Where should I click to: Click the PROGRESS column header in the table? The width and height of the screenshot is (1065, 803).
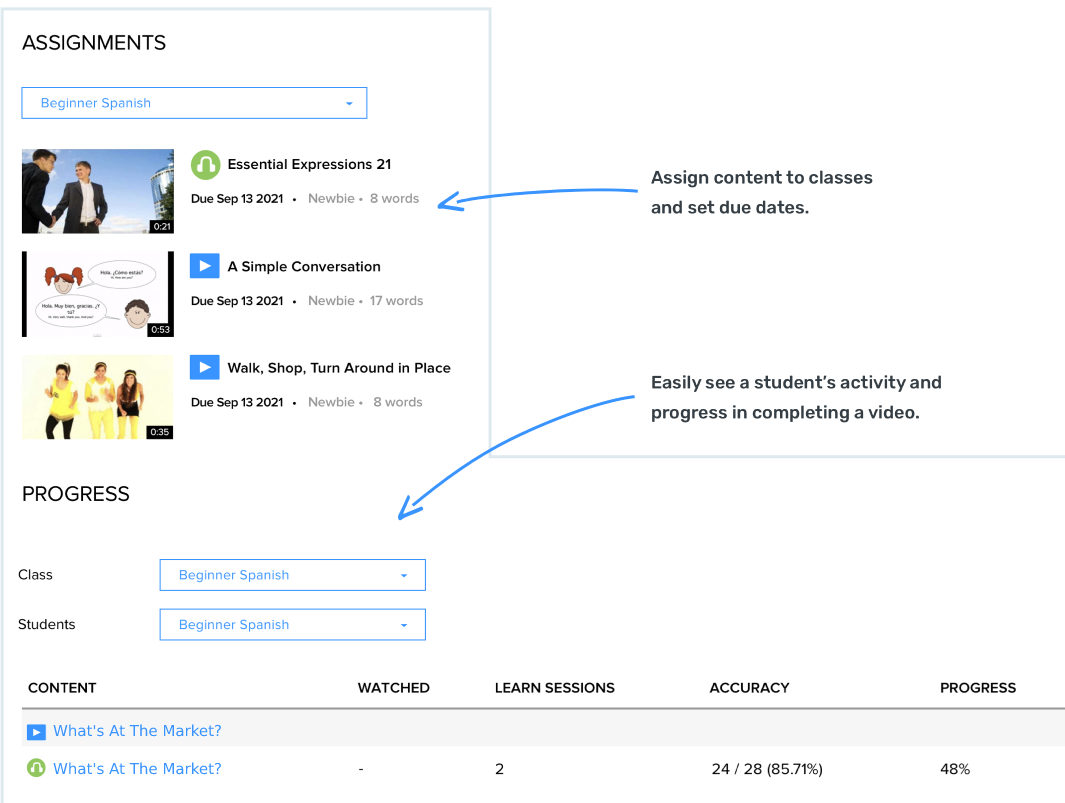pyautogui.click(x=977, y=688)
